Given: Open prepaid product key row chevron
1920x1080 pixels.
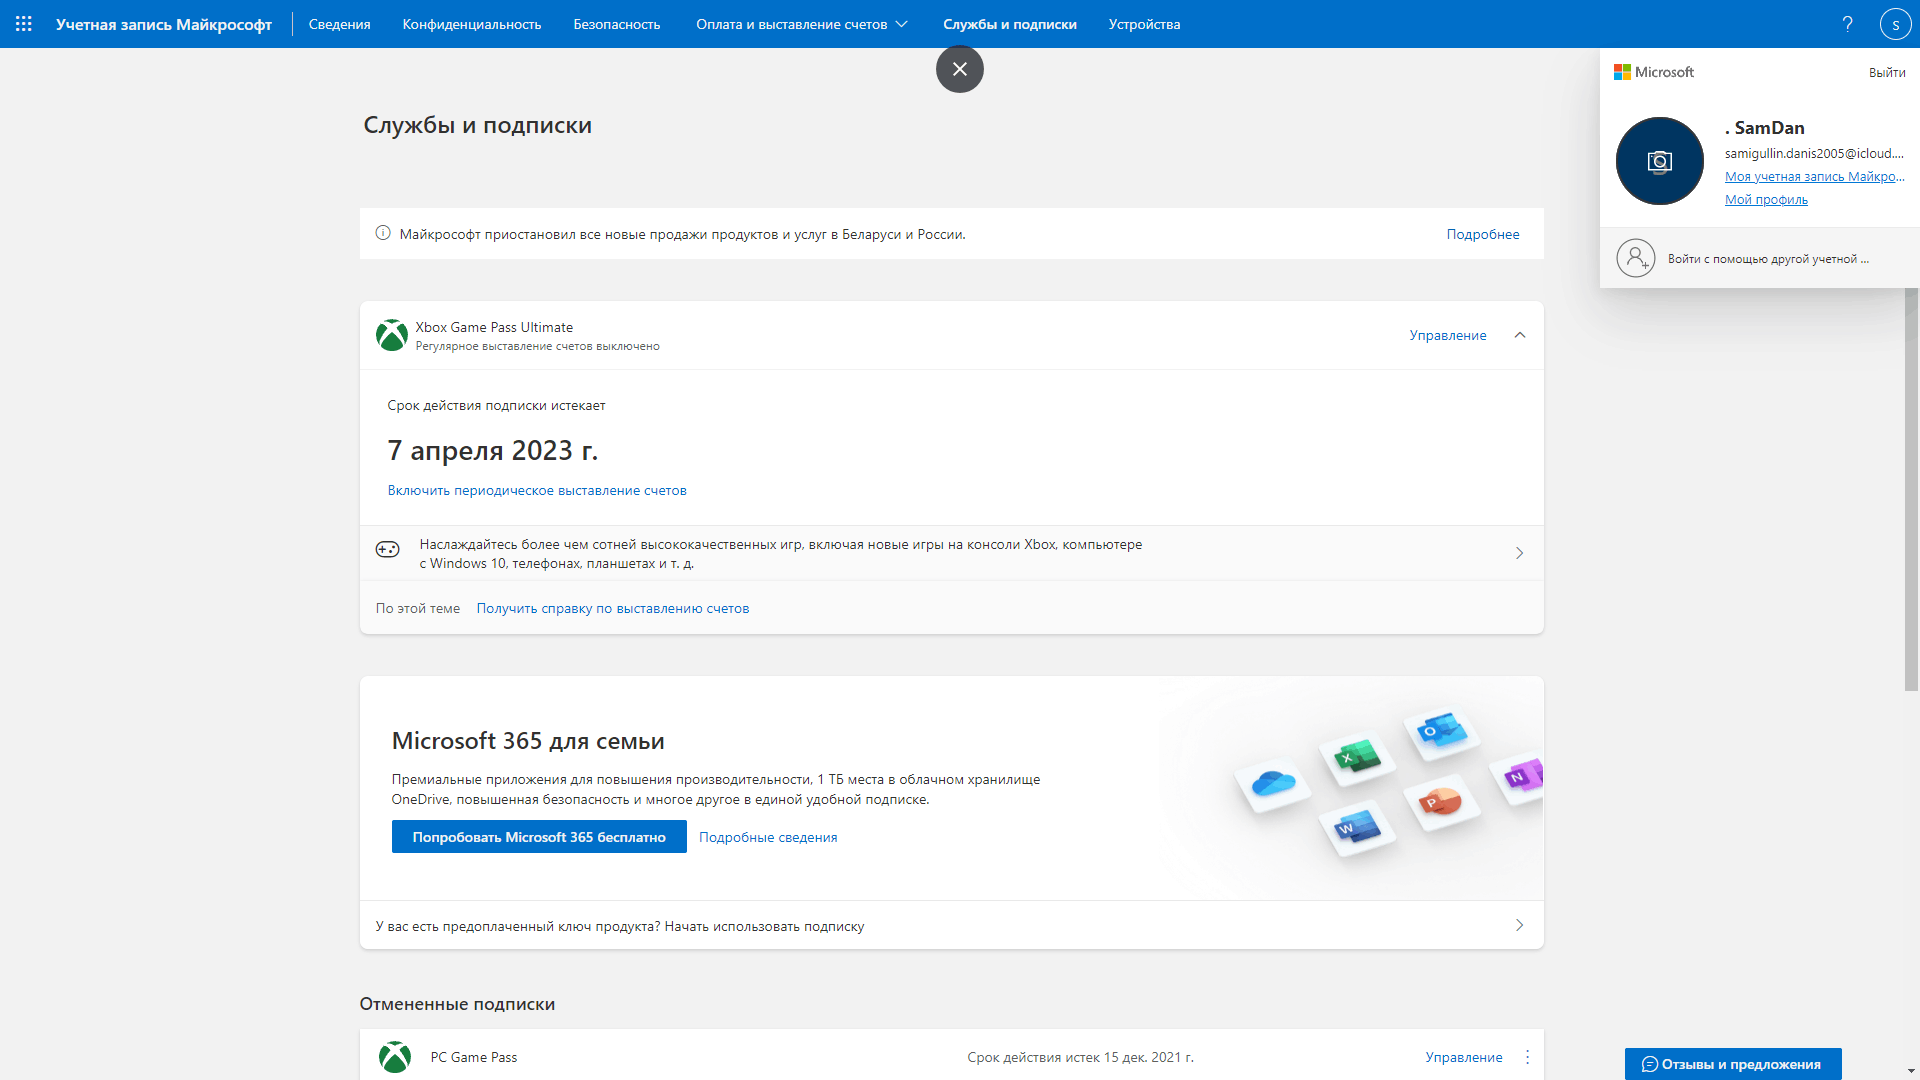Looking at the screenshot, I should coord(1519,925).
